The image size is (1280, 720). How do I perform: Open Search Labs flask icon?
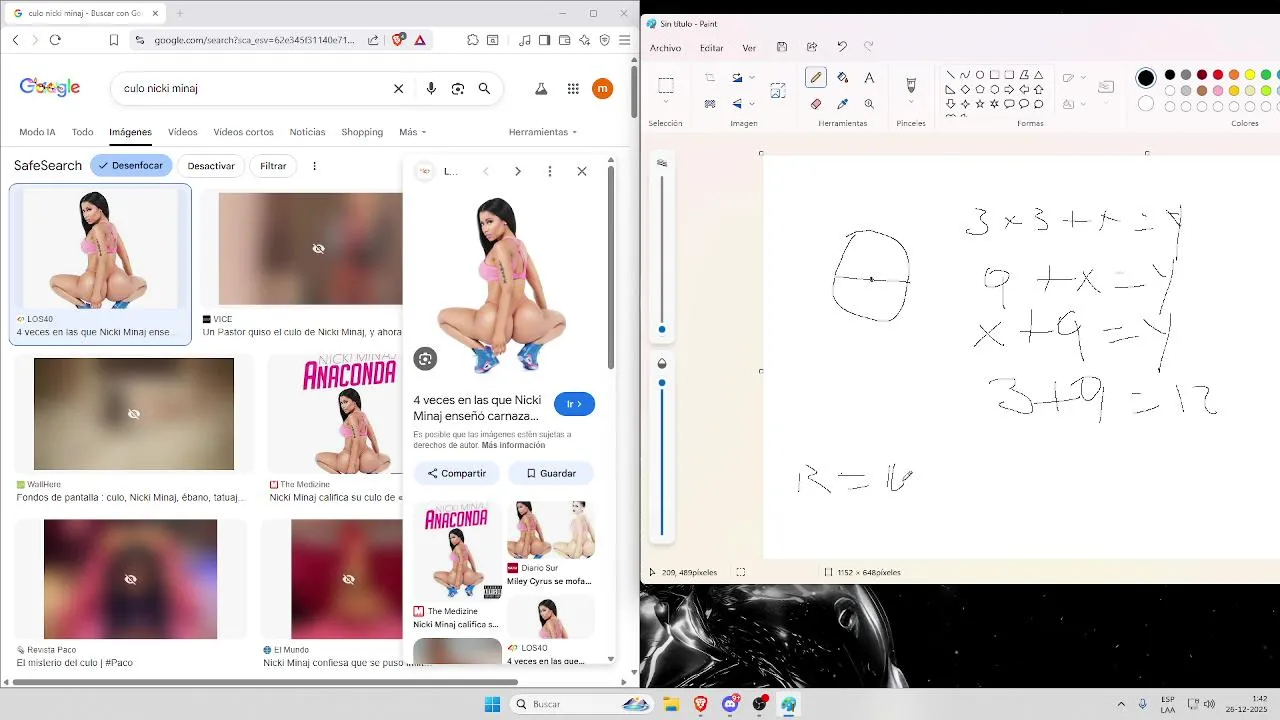pos(541,88)
